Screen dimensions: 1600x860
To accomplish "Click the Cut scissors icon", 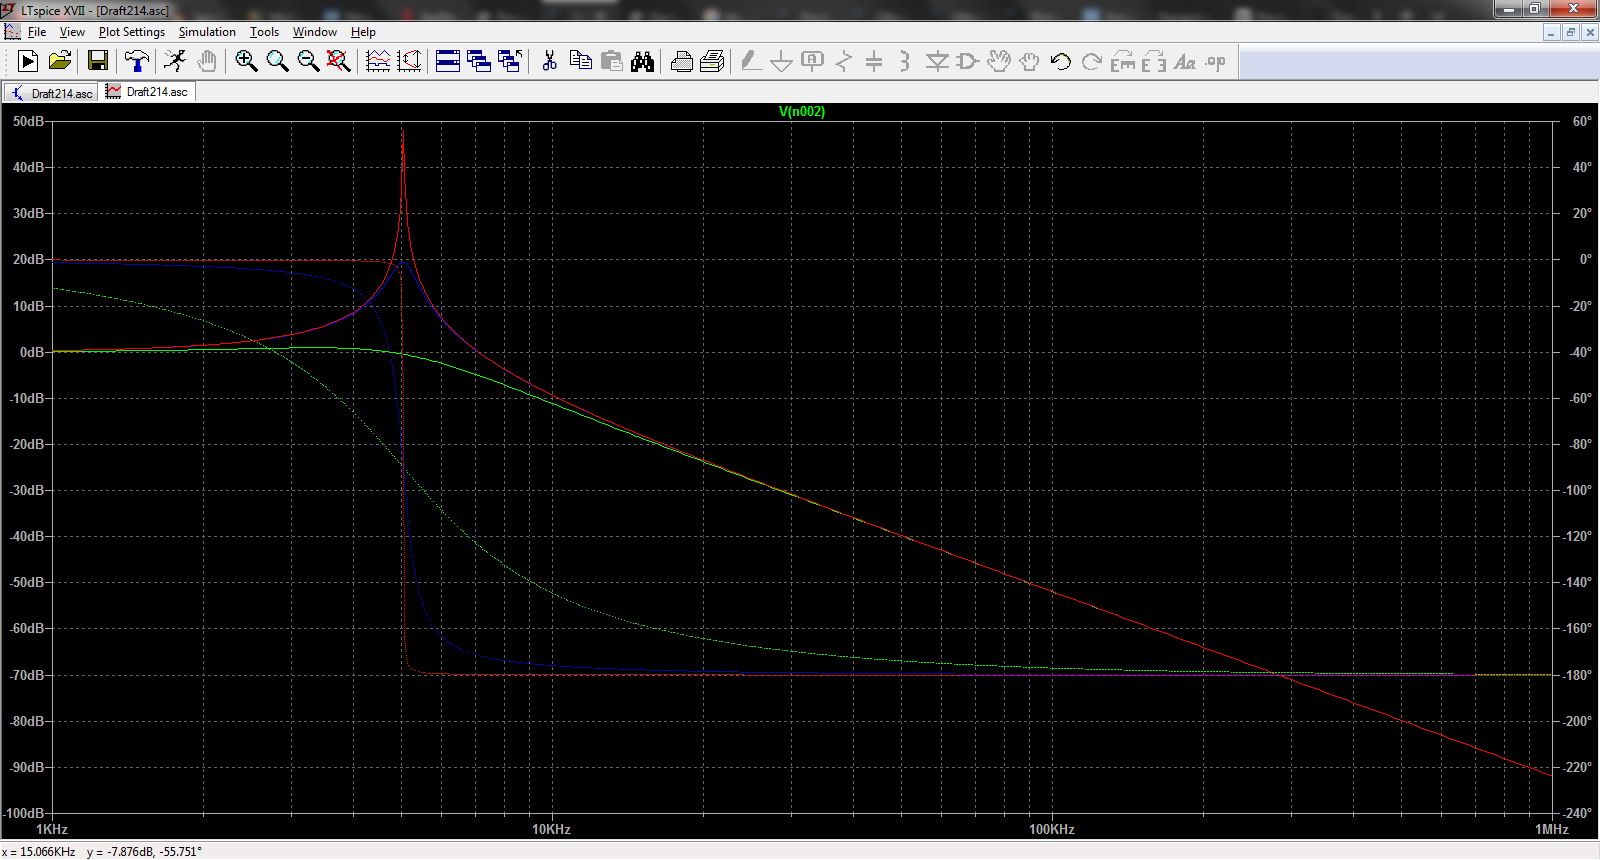I will pos(549,61).
